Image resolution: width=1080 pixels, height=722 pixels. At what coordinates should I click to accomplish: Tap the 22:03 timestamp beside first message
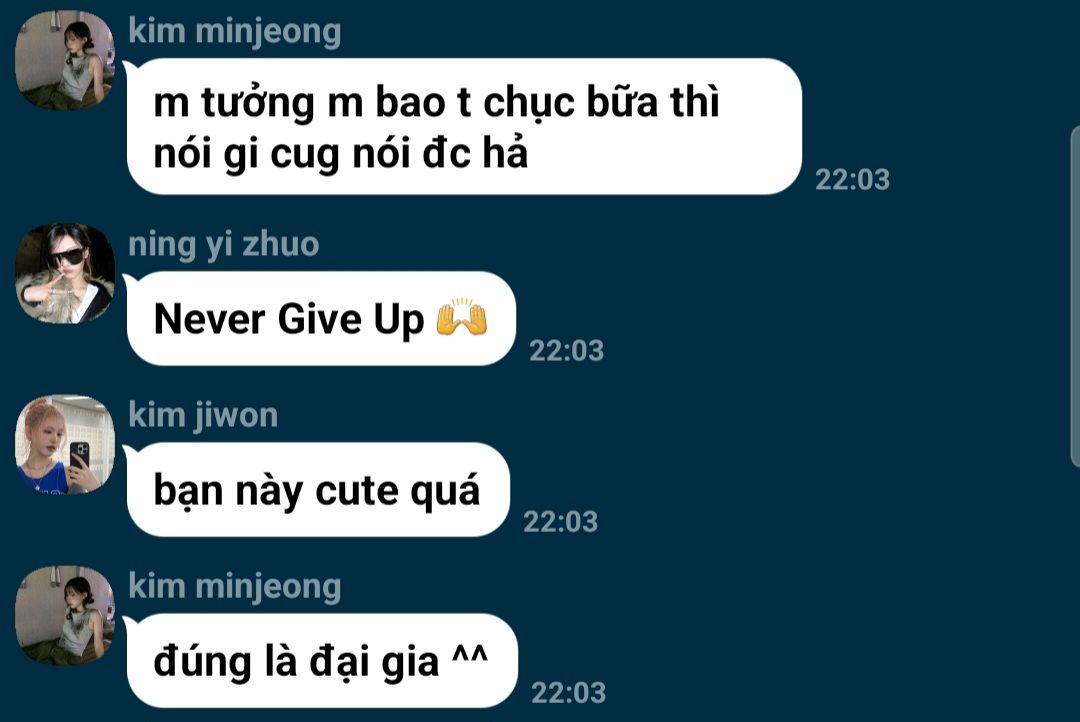tap(853, 180)
